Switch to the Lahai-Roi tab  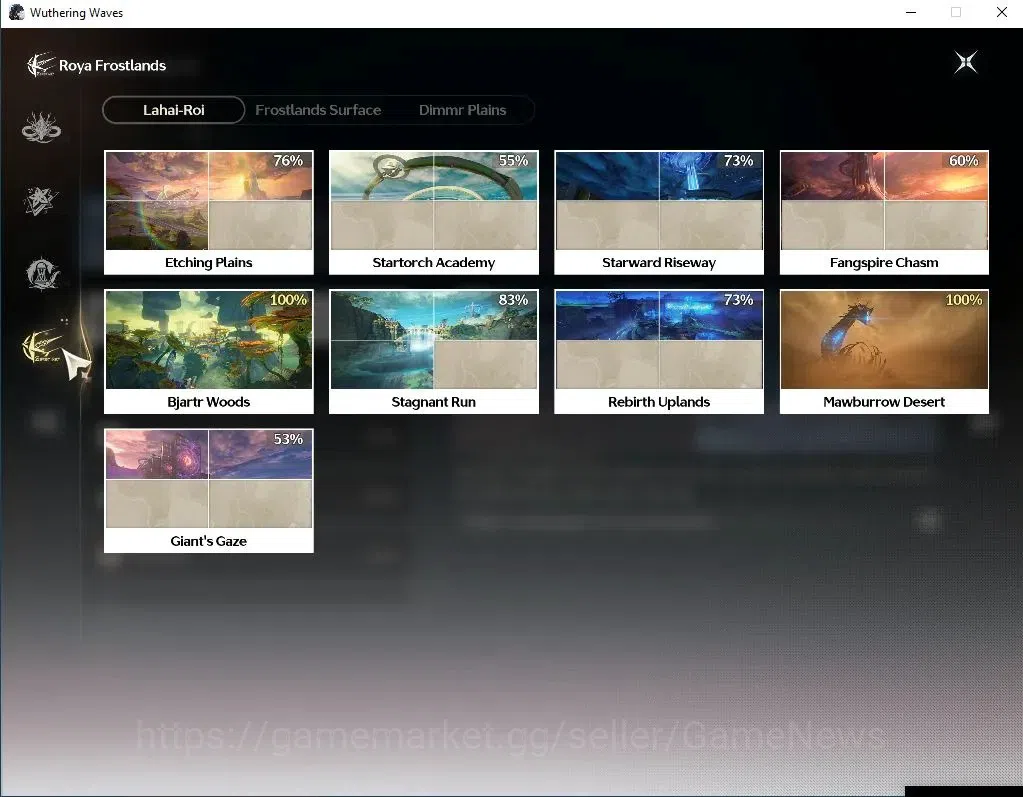[174, 110]
